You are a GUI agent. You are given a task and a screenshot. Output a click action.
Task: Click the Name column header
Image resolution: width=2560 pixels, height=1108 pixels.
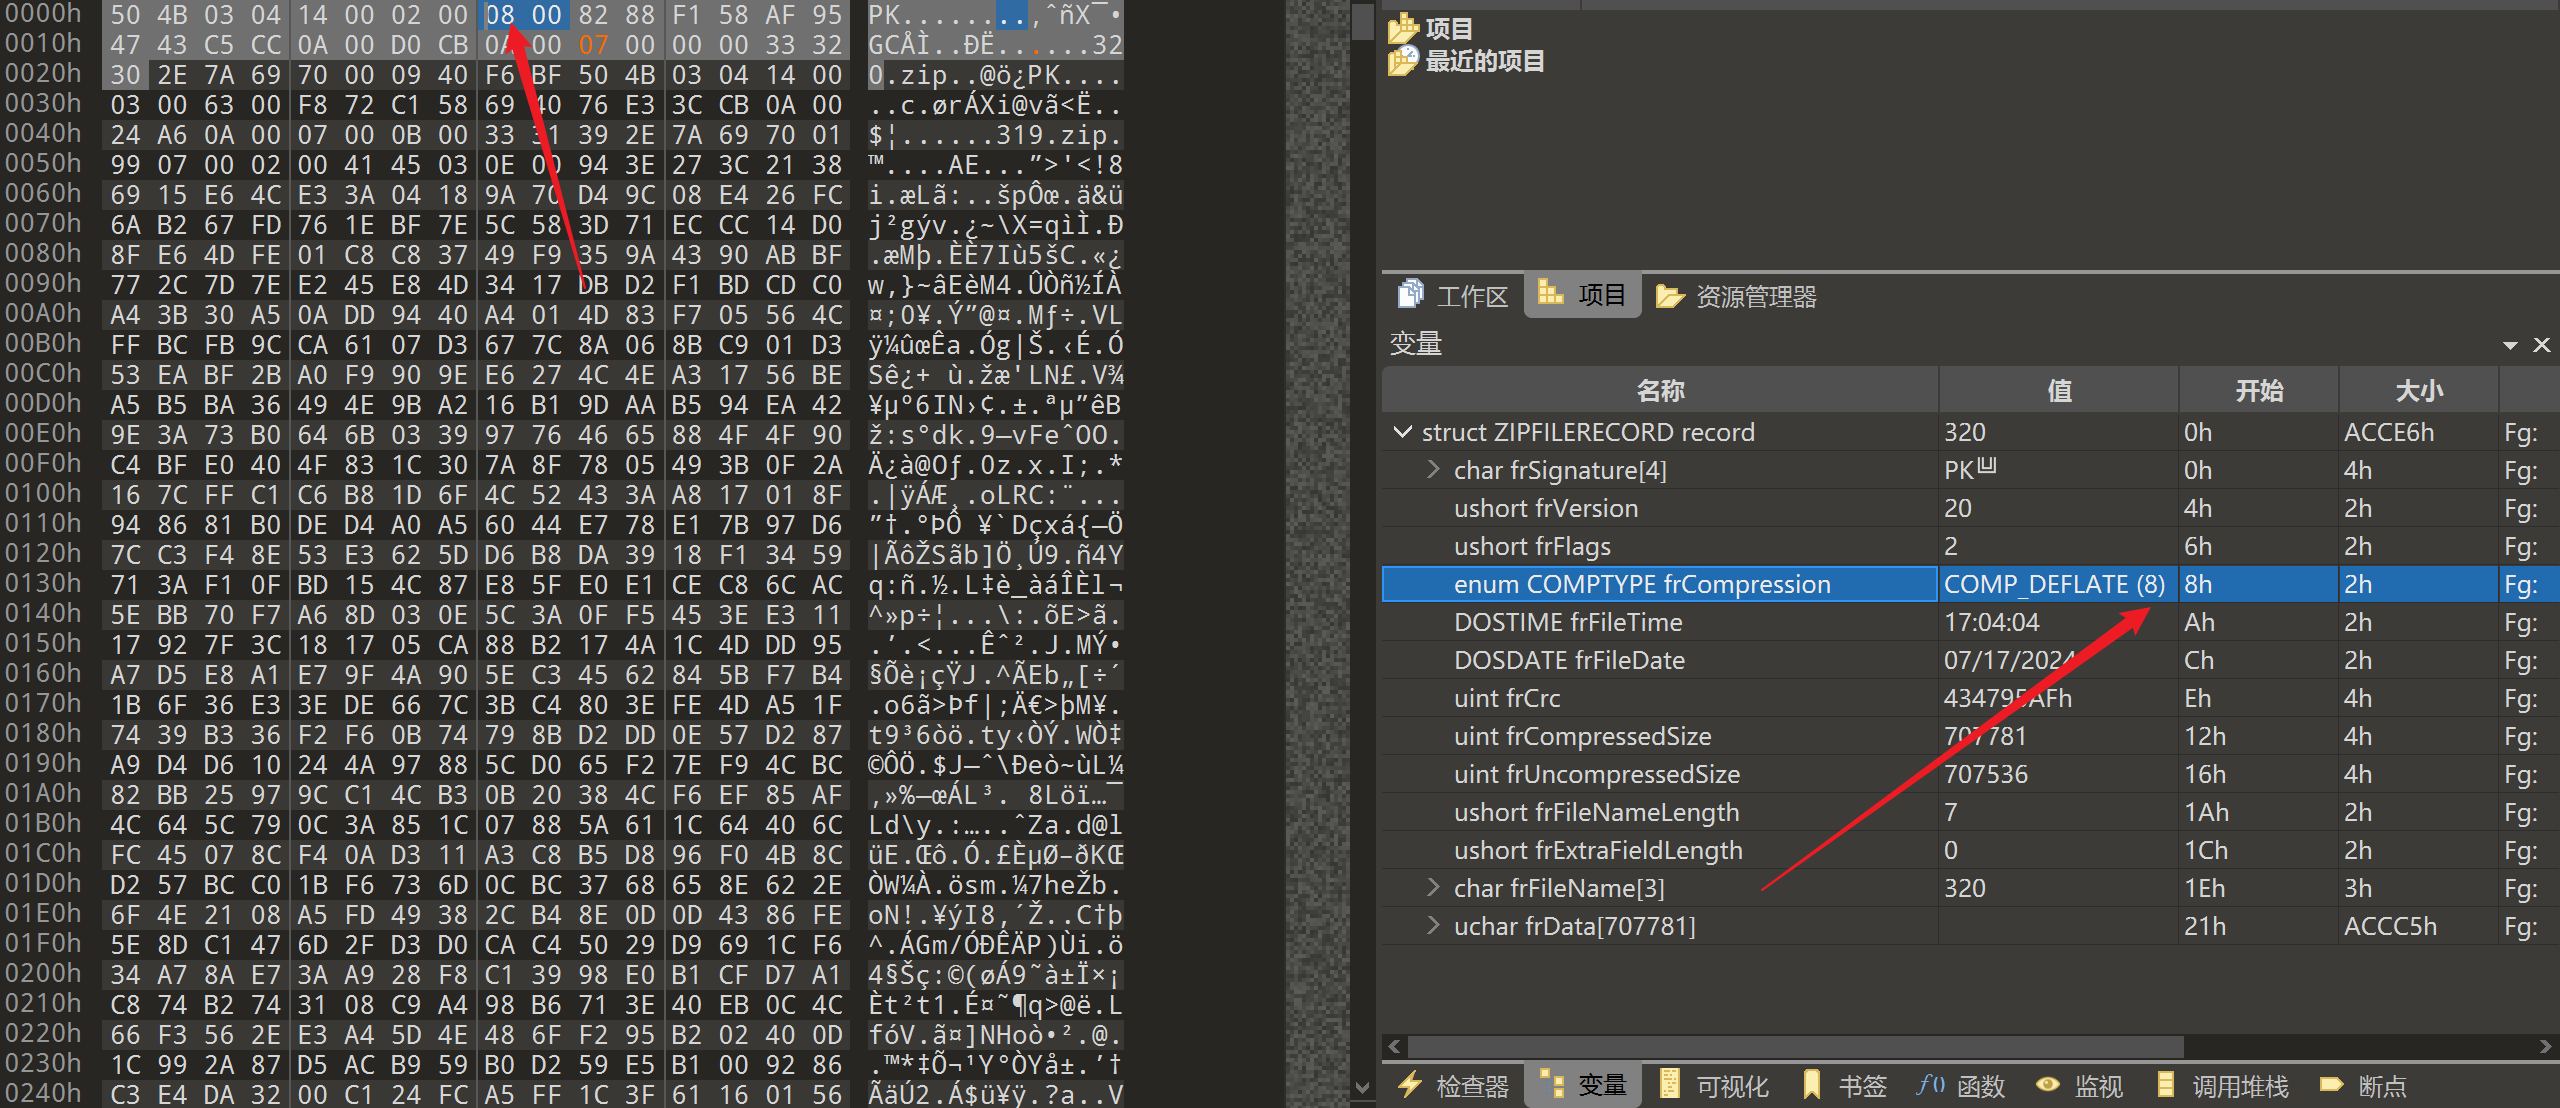click(x=1660, y=391)
